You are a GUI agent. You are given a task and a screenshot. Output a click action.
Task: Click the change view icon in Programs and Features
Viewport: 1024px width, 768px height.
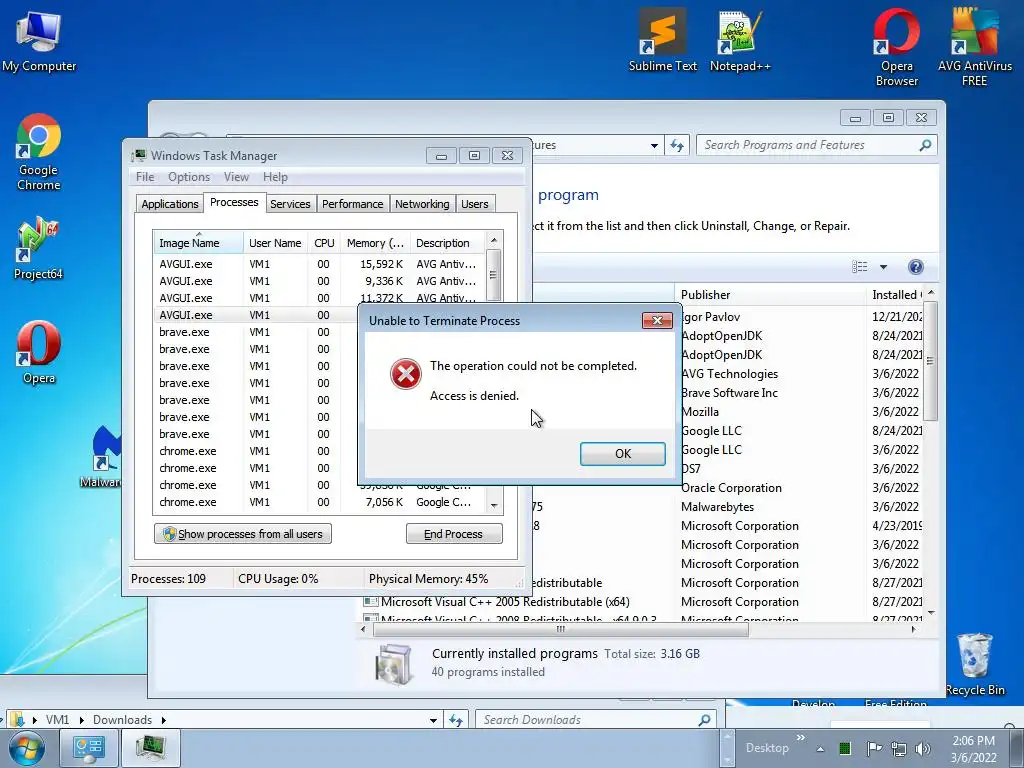[x=860, y=266]
